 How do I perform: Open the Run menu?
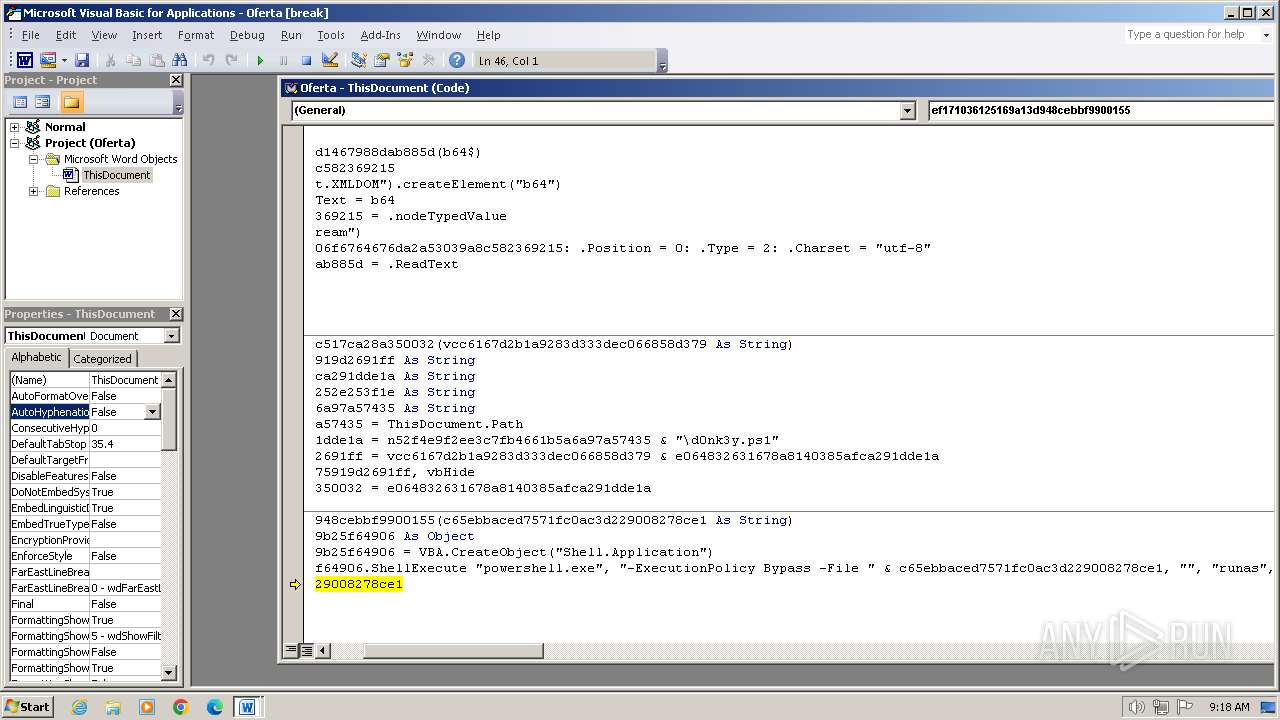[x=291, y=35]
